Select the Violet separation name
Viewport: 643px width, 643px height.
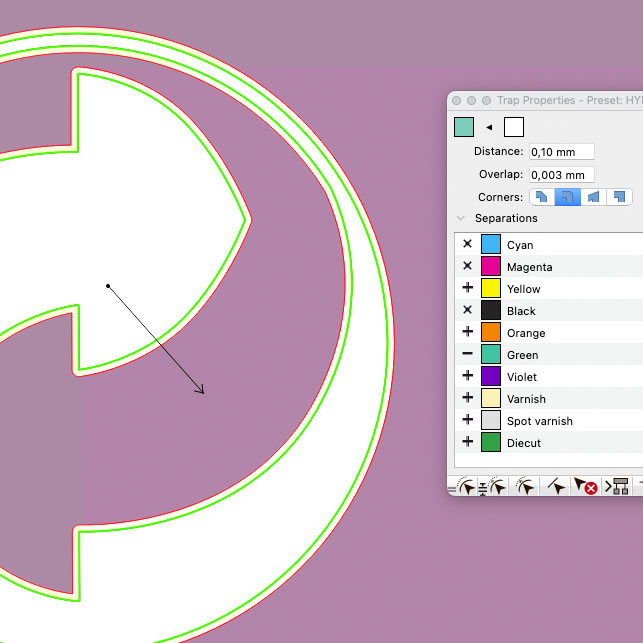click(522, 377)
